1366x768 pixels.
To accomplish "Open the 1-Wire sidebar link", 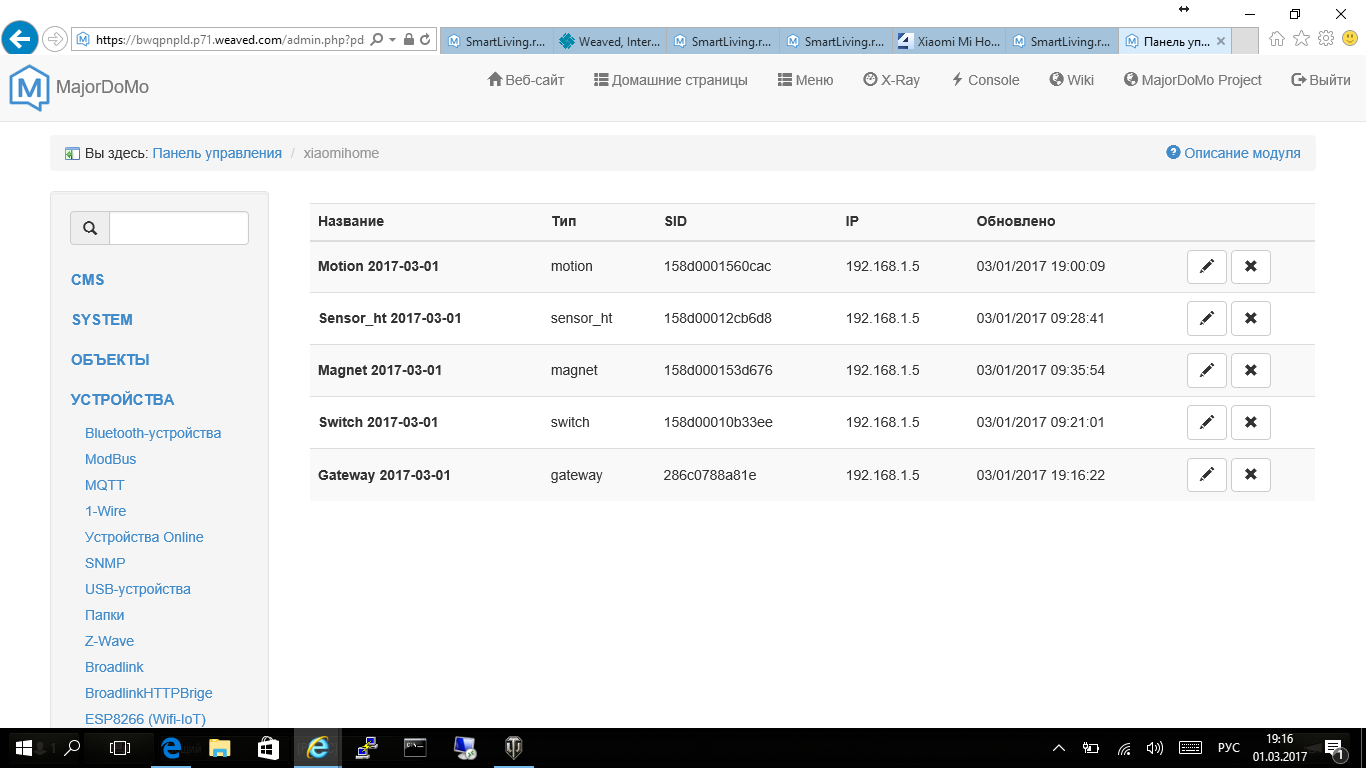I will [106, 511].
